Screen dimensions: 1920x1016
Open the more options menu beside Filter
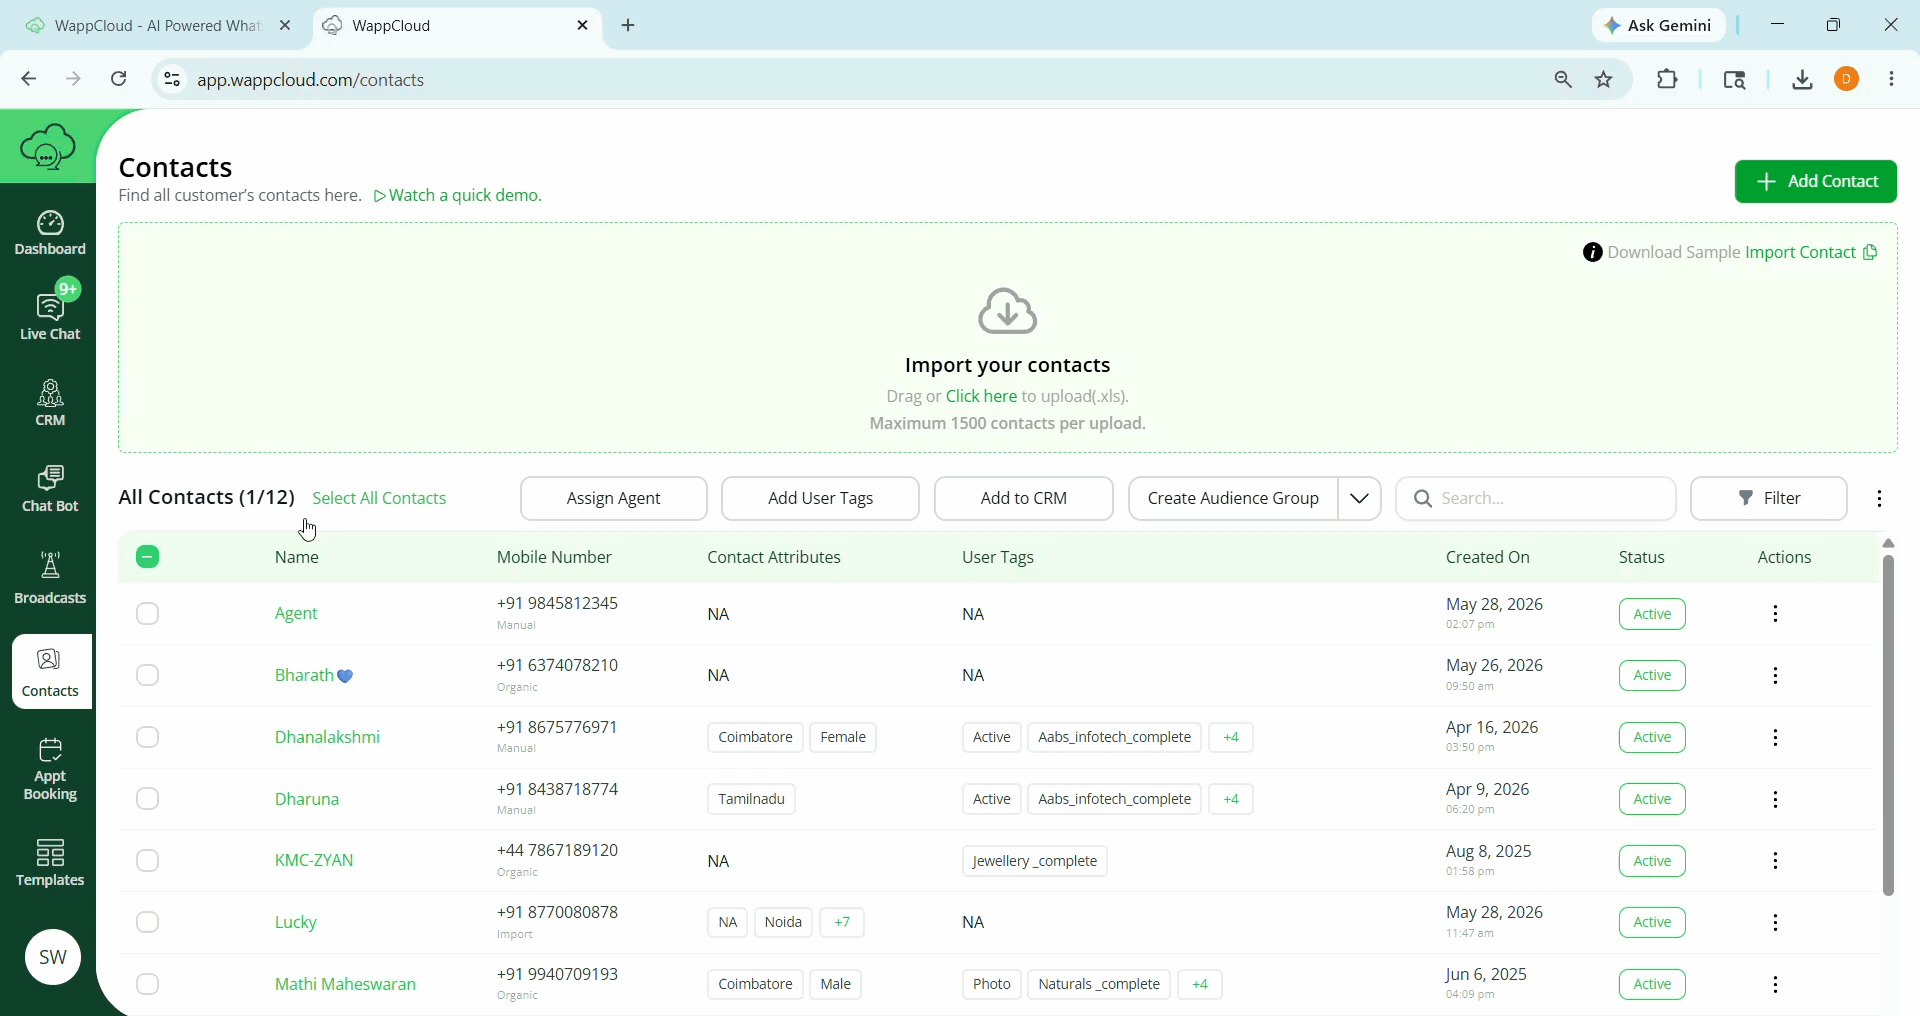(x=1880, y=498)
